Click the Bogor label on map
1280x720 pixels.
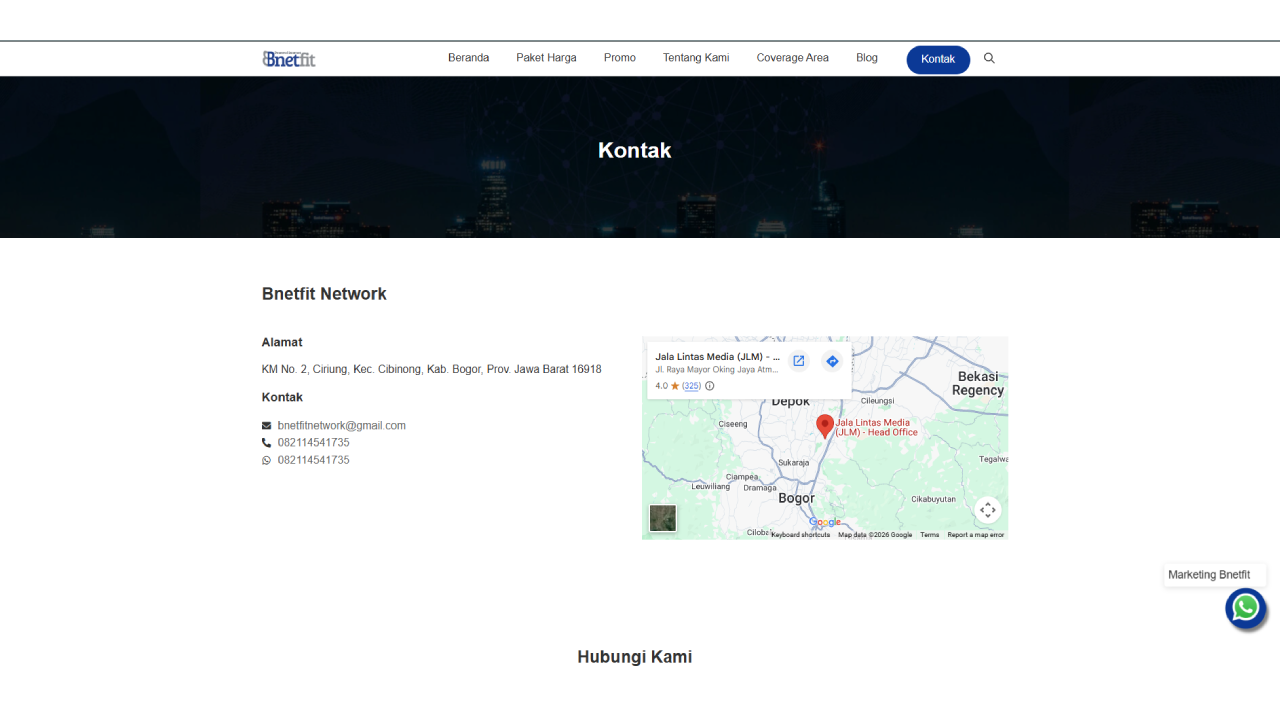click(796, 498)
